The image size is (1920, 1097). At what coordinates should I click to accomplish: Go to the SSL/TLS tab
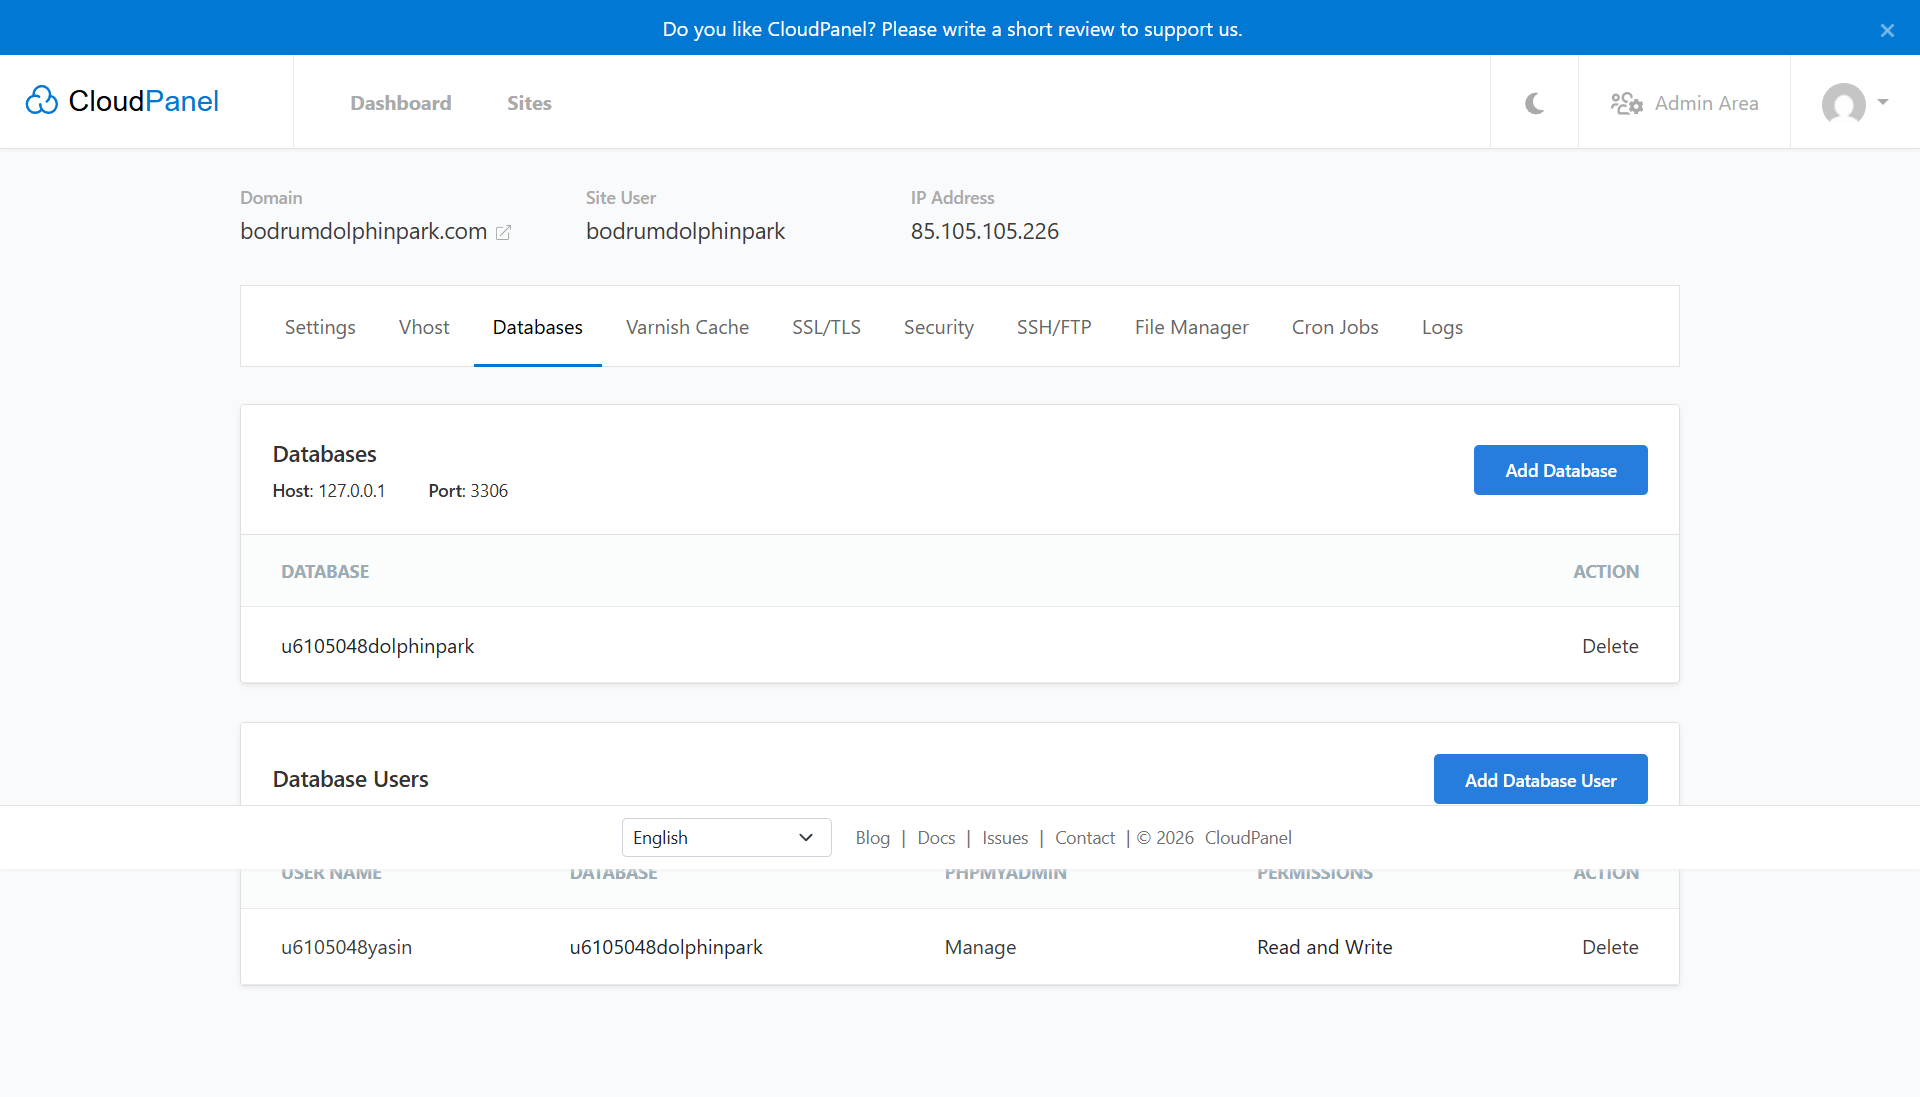coord(826,327)
